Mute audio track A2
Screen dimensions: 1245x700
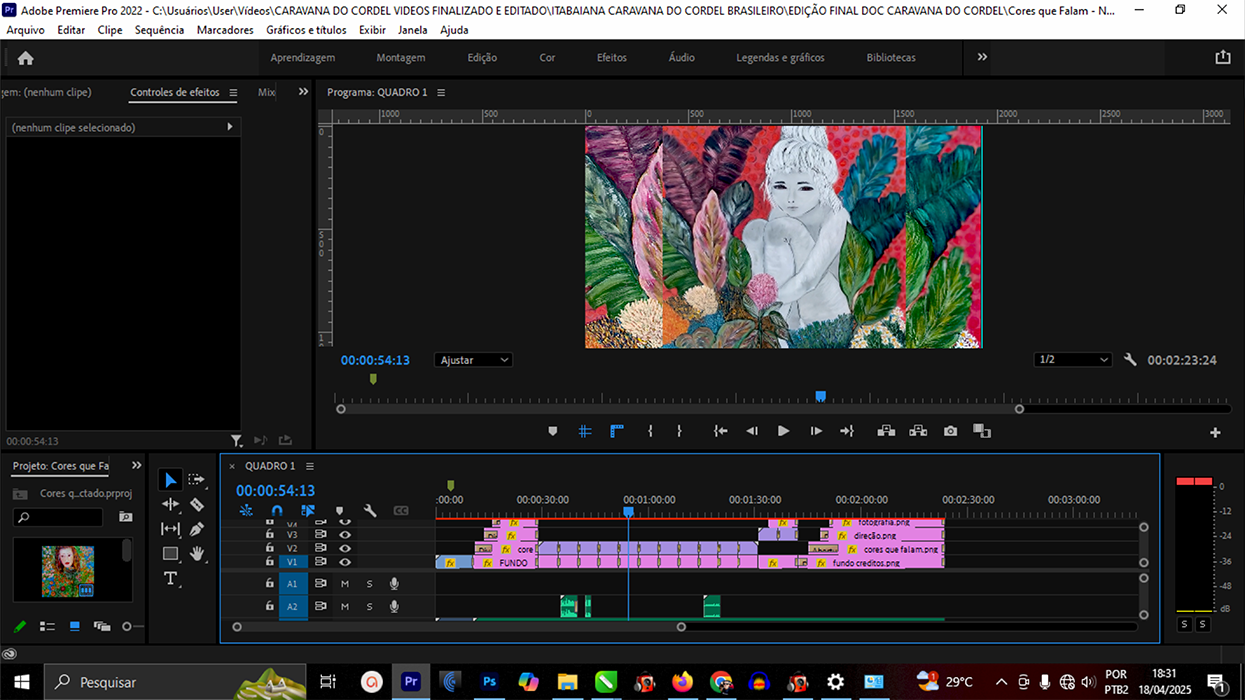[345, 607]
